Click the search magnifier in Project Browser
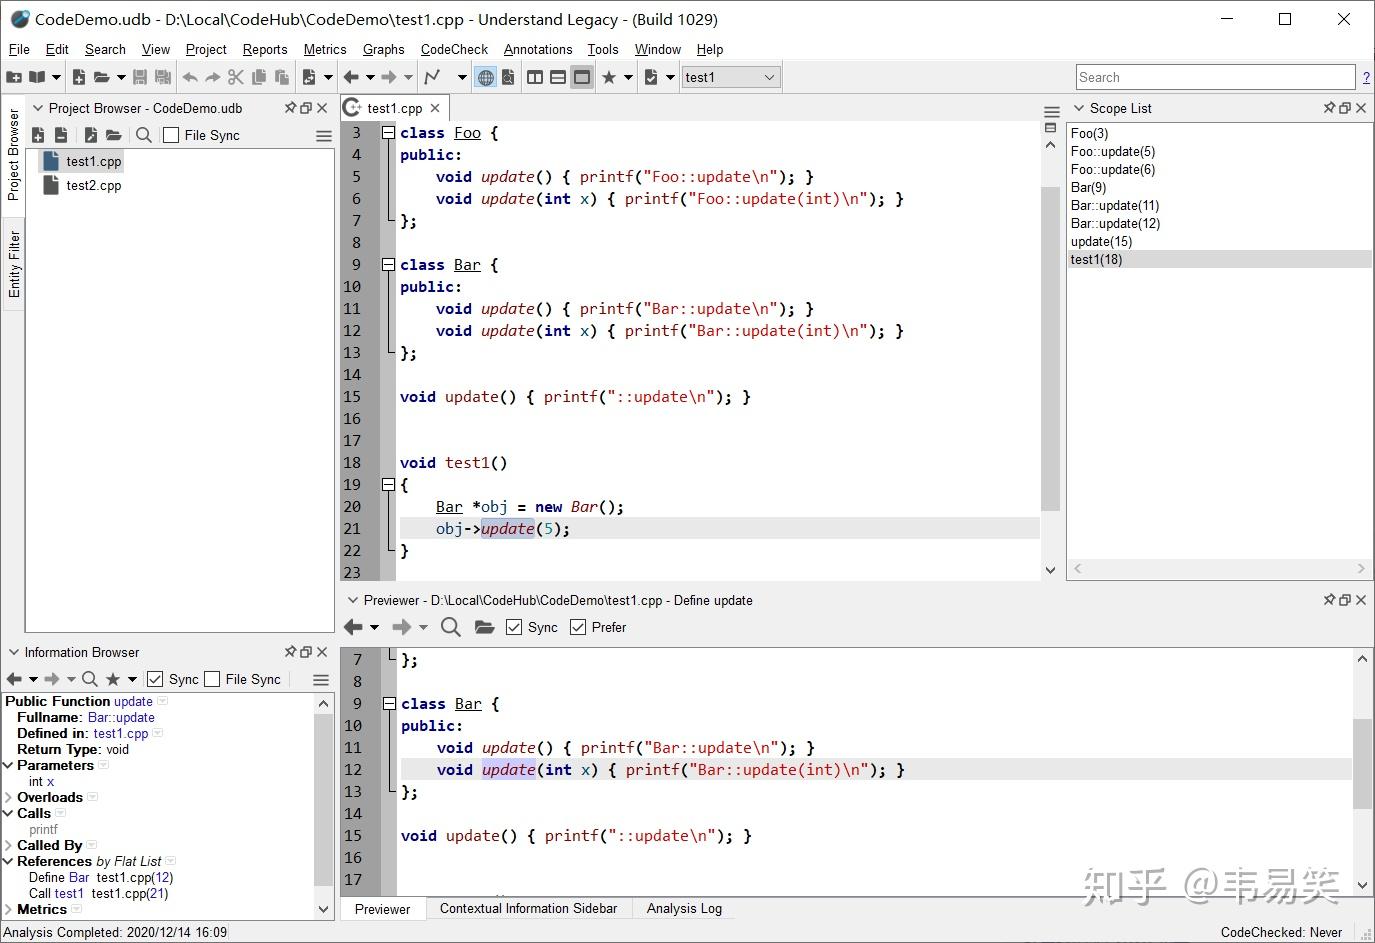Screen dimensions: 1375x943 click(x=144, y=135)
